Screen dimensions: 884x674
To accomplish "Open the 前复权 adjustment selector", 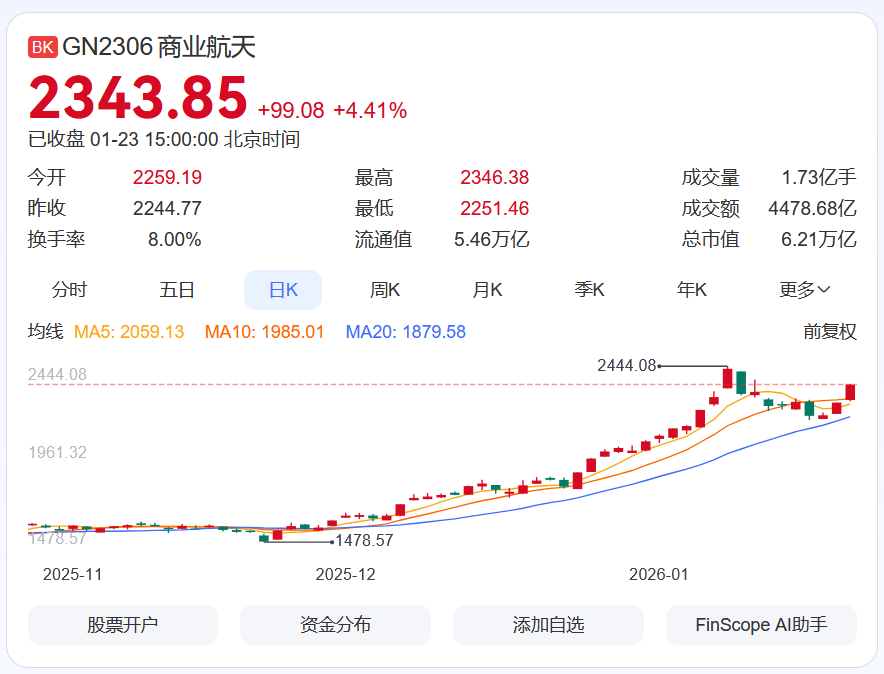I will (x=830, y=332).
